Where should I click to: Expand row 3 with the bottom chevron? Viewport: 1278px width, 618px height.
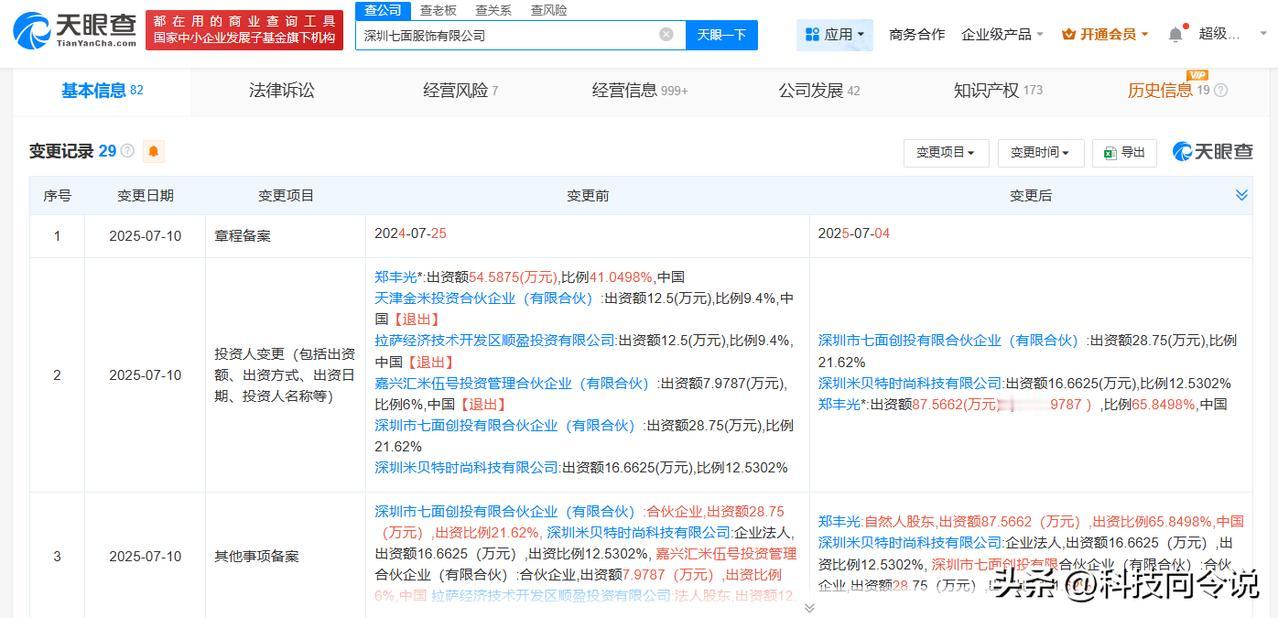point(809,607)
